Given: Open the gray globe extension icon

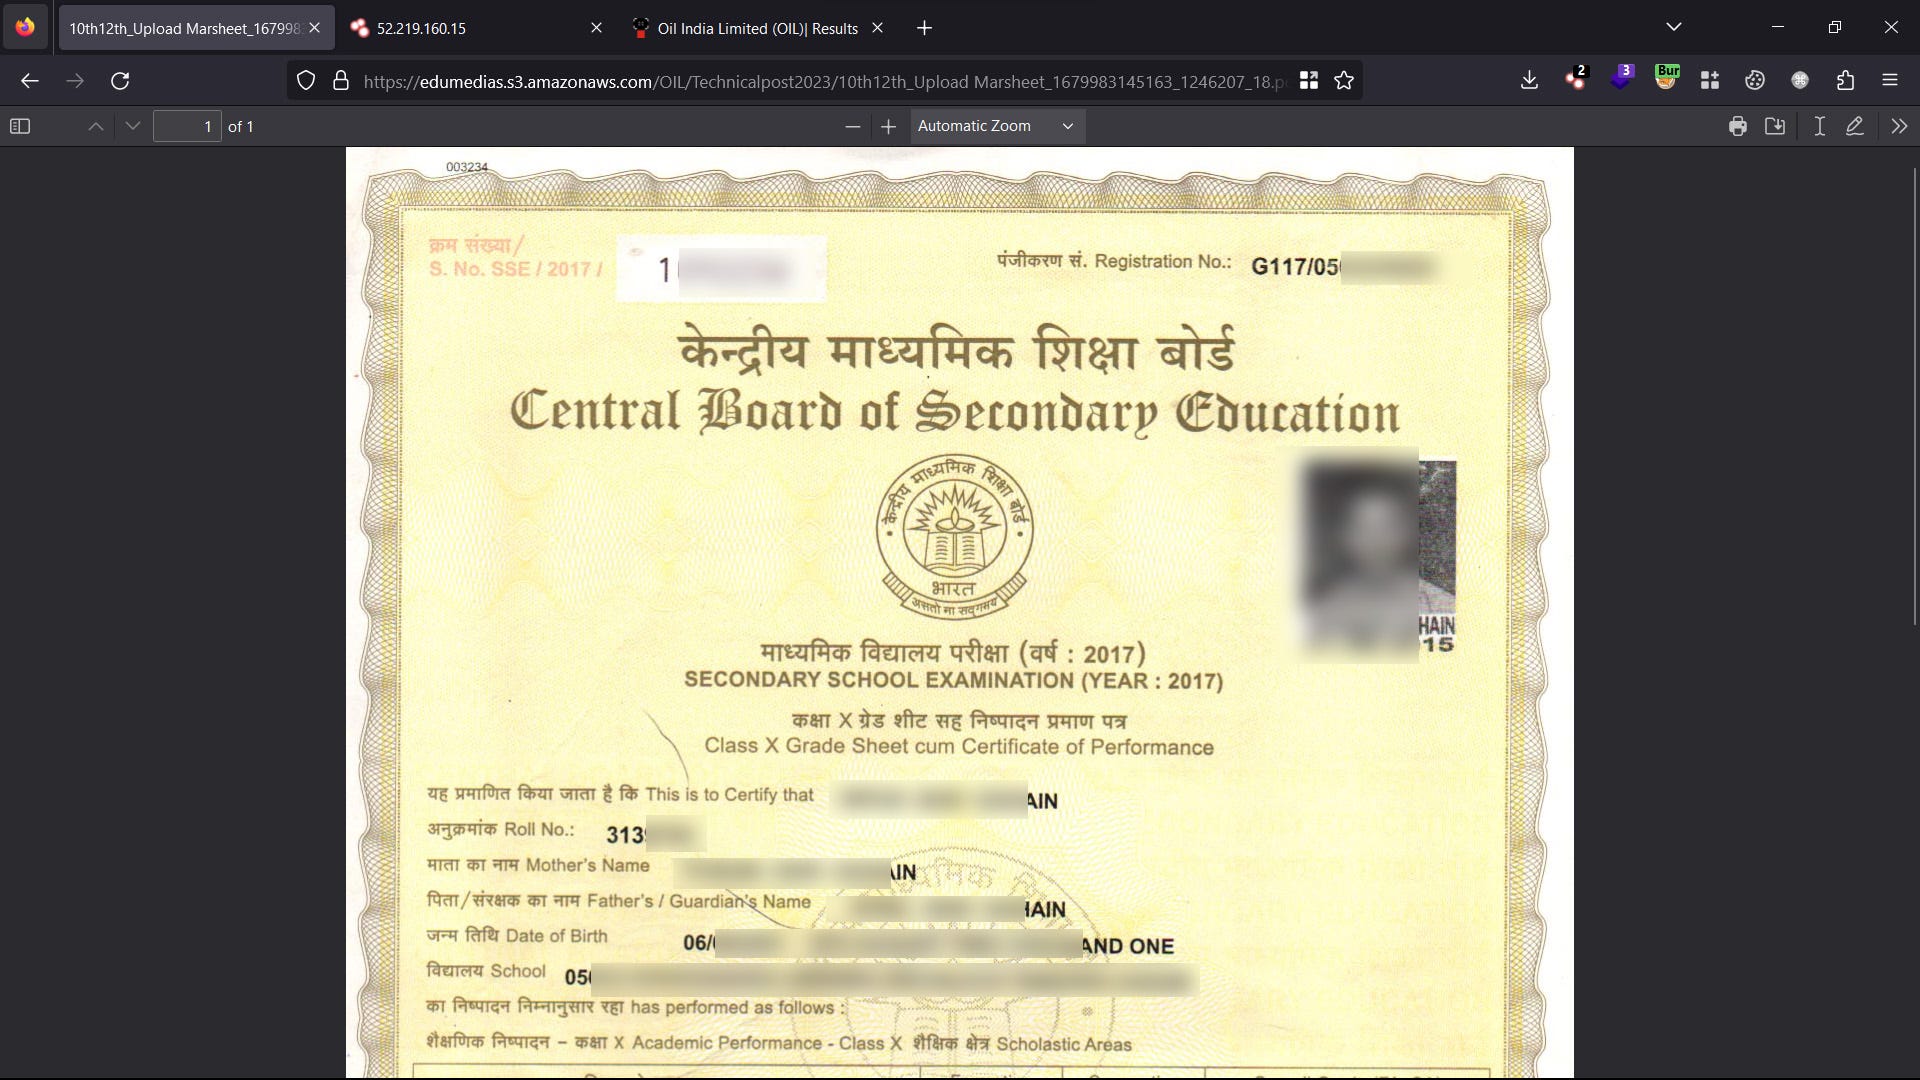Looking at the screenshot, I should [x=1800, y=81].
